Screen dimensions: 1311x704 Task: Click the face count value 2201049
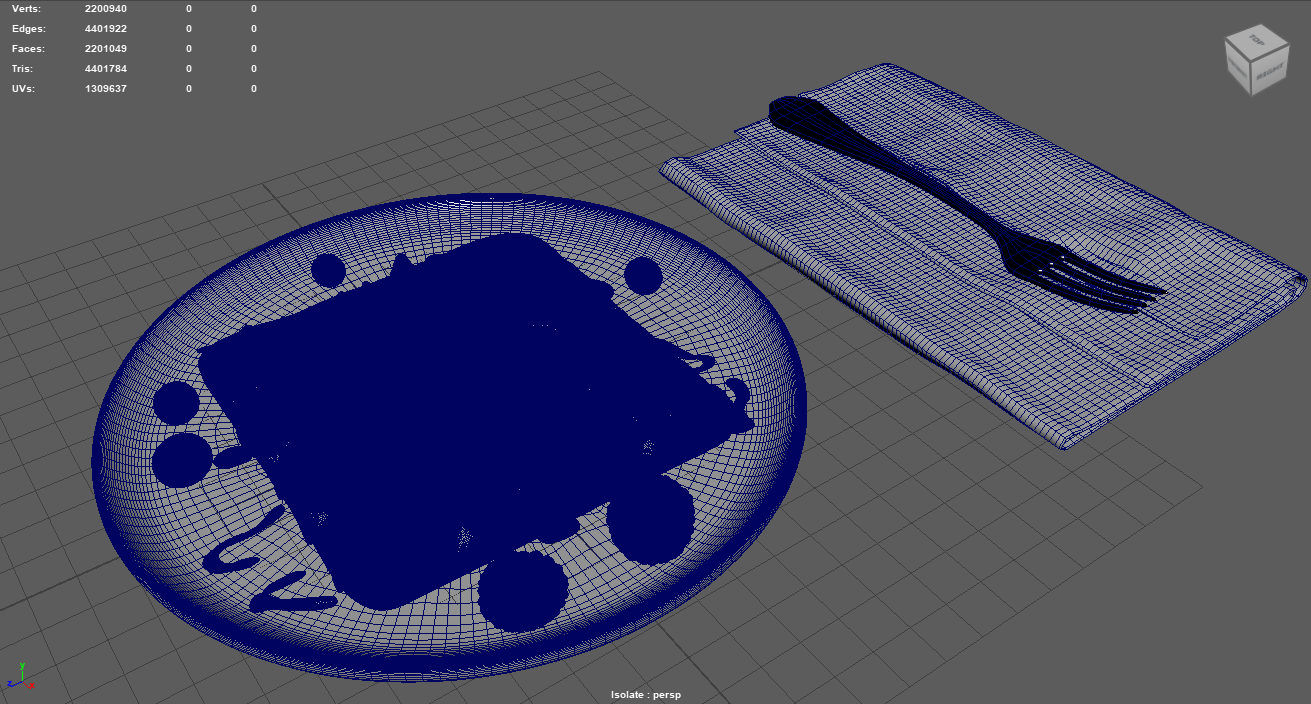pyautogui.click(x=106, y=49)
